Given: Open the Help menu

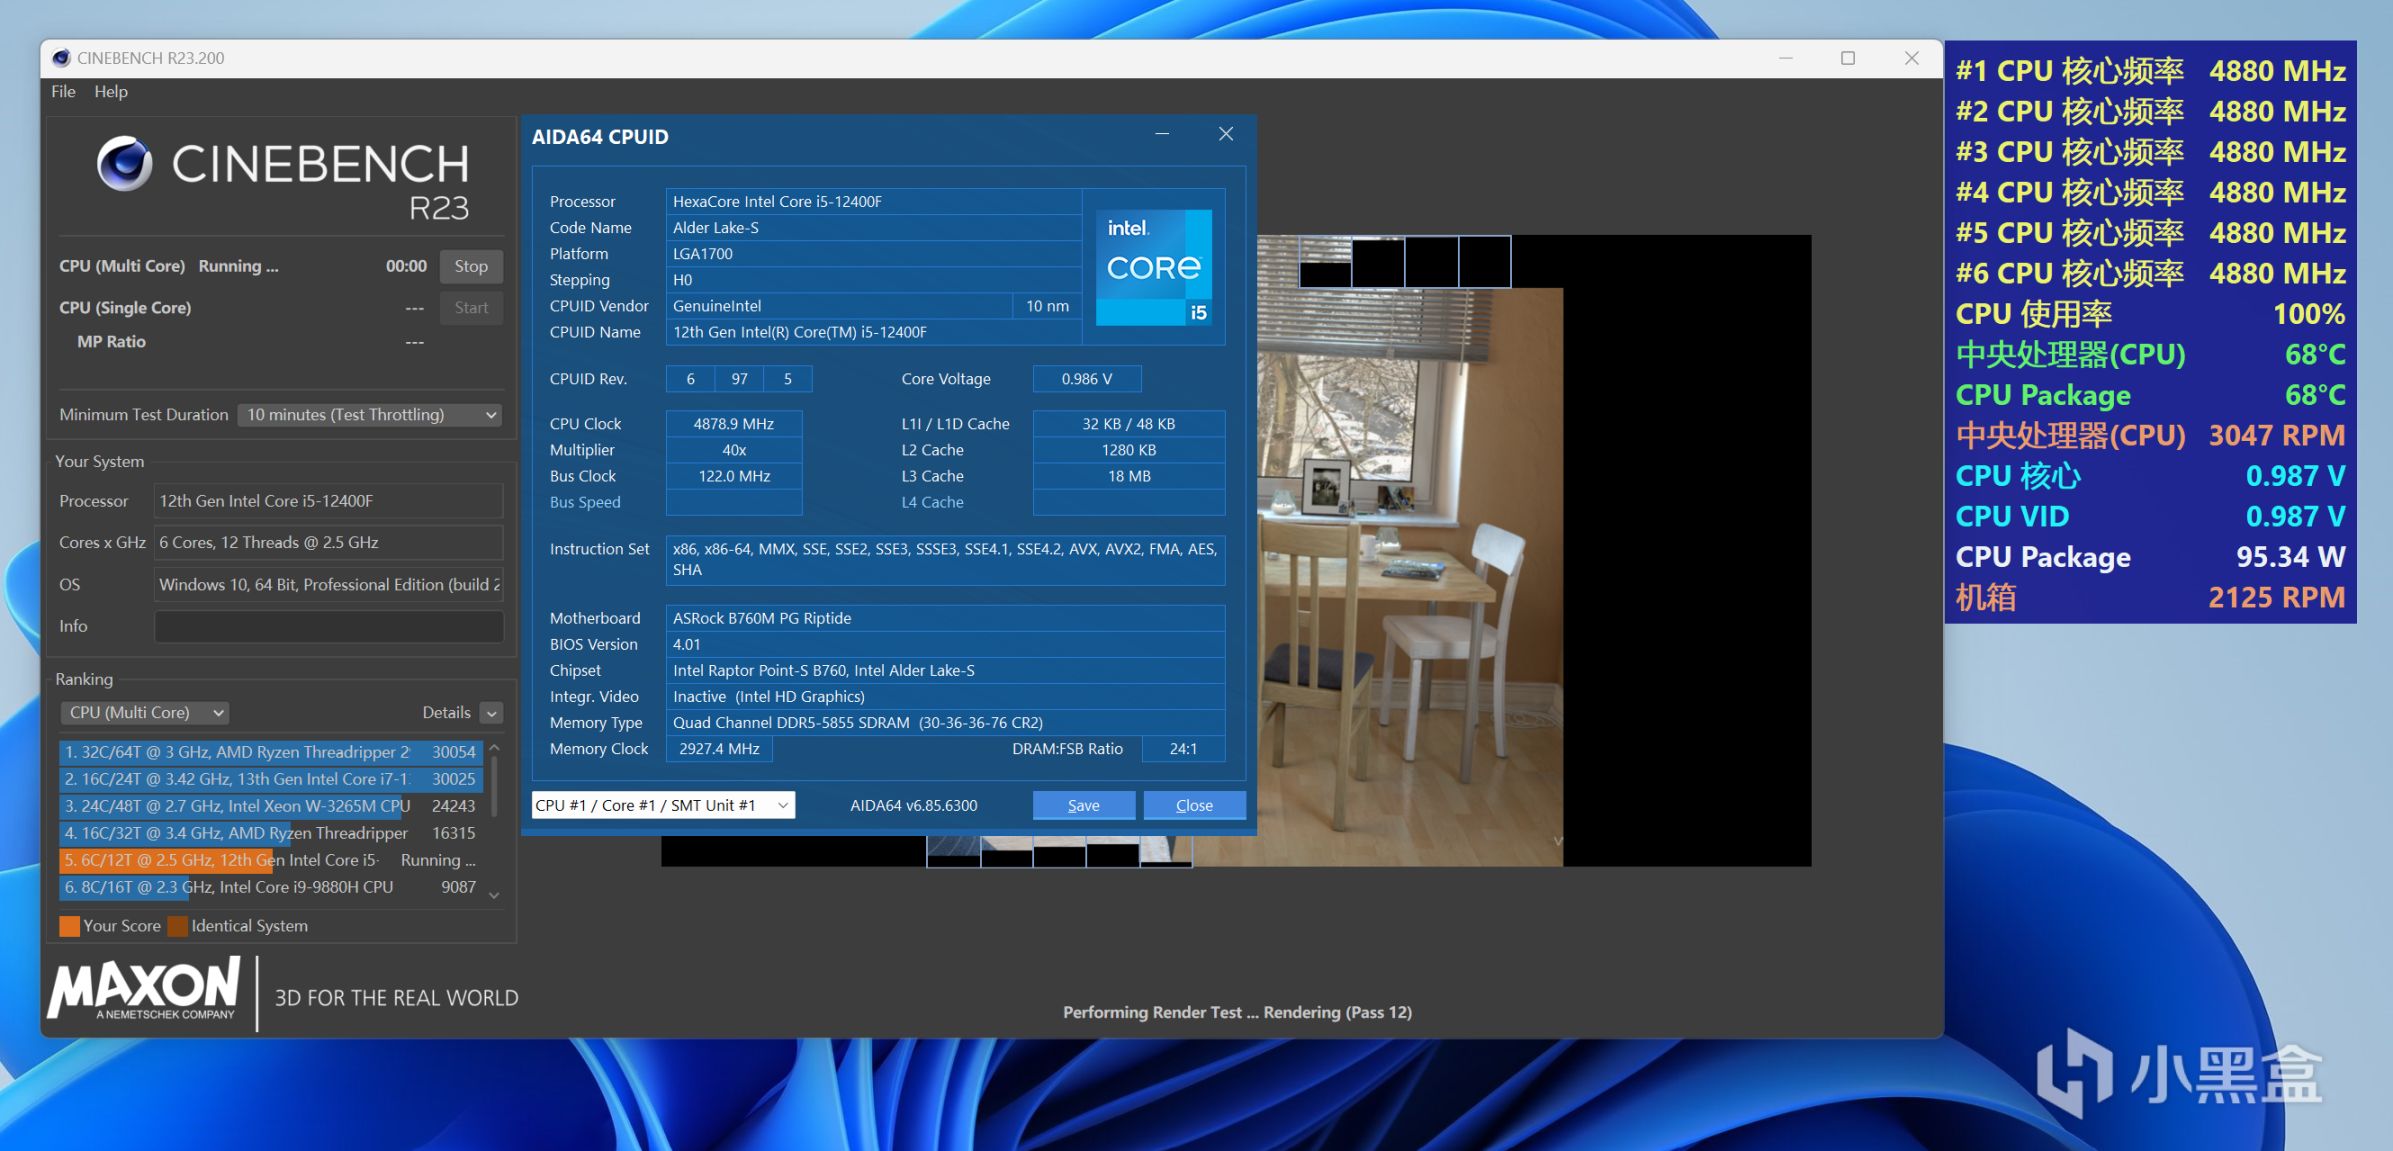Looking at the screenshot, I should [x=111, y=91].
